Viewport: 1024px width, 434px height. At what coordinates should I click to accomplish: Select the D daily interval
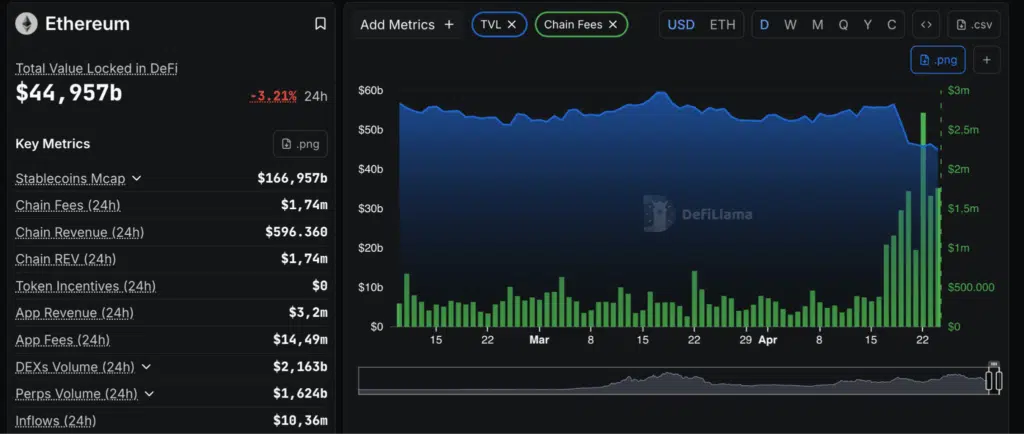(764, 25)
